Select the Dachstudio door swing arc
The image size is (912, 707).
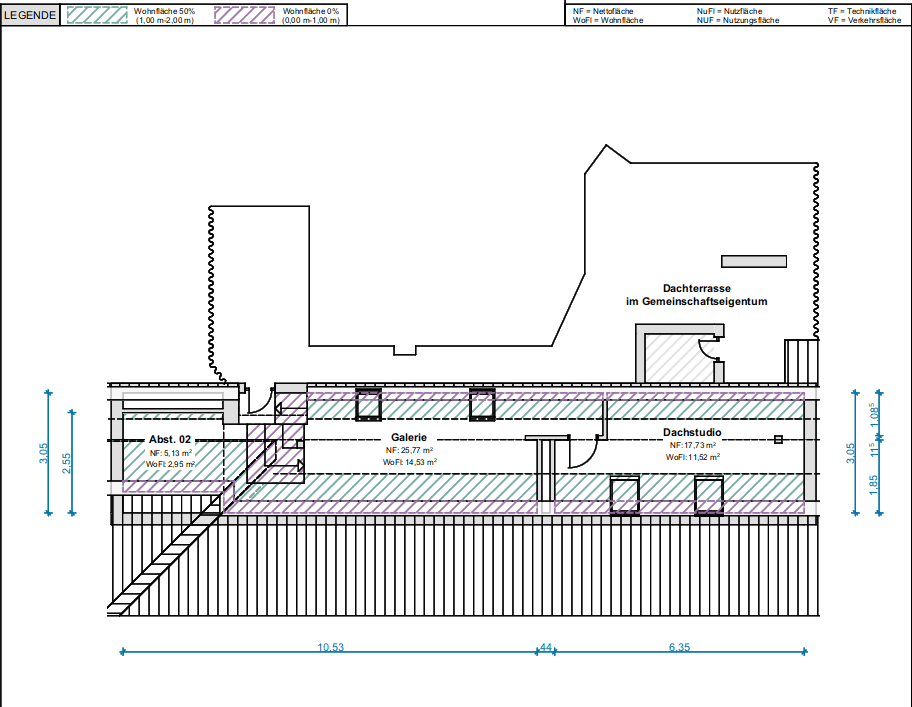pyautogui.click(x=584, y=453)
